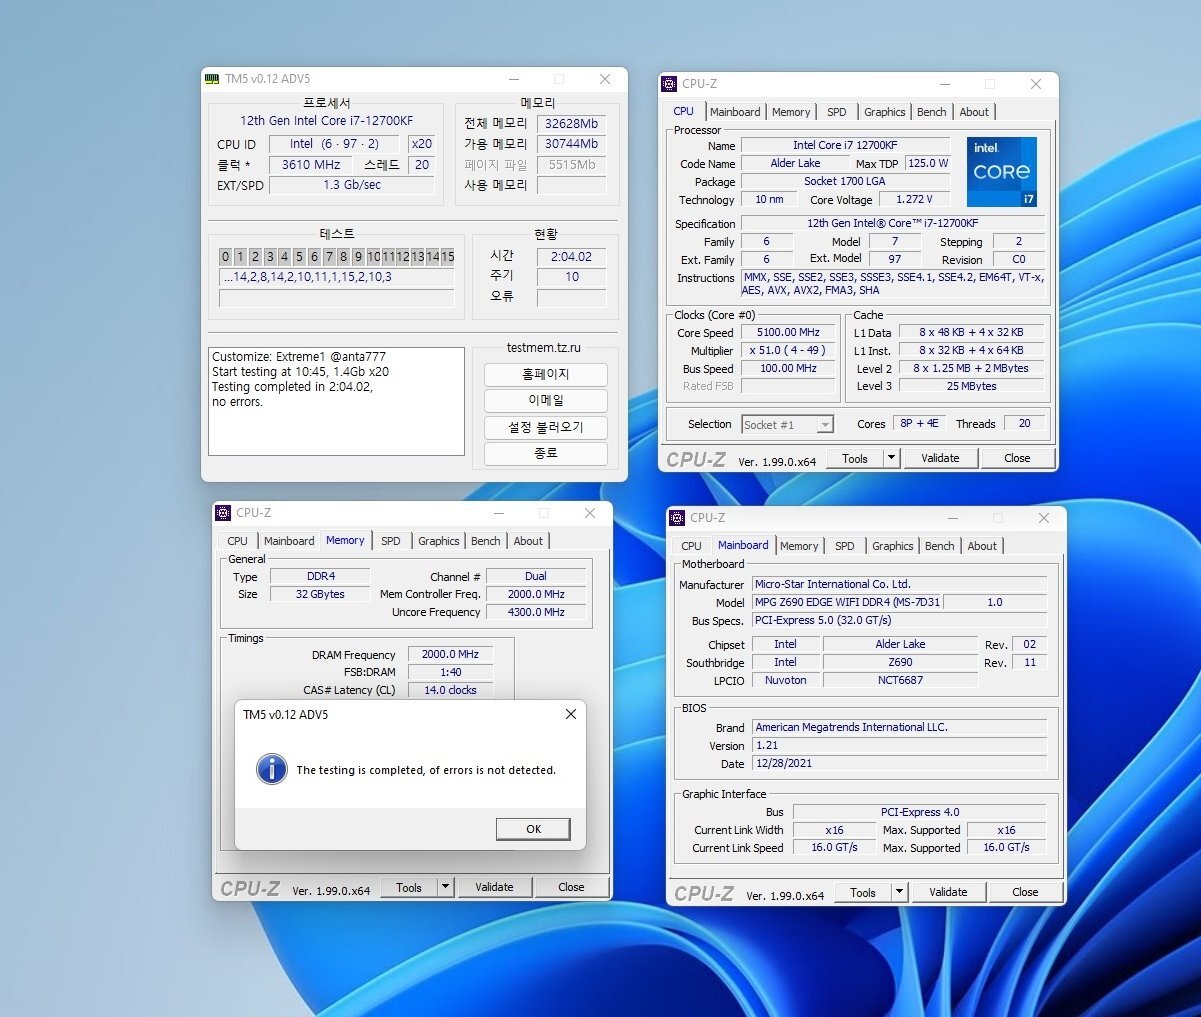Open 홈페이지 button in TM5
The width and height of the screenshot is (1201, 1017).
click(546, 374)
